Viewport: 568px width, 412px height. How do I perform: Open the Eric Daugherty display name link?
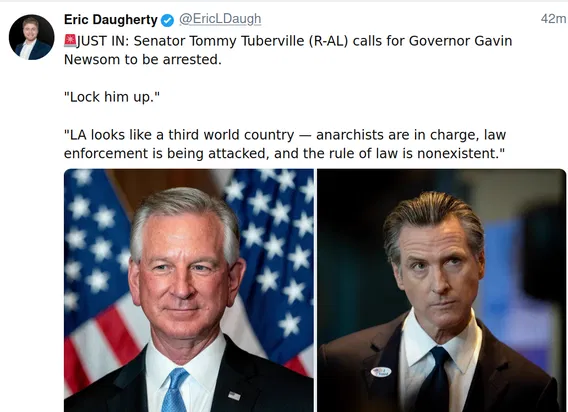pos(111,20)
